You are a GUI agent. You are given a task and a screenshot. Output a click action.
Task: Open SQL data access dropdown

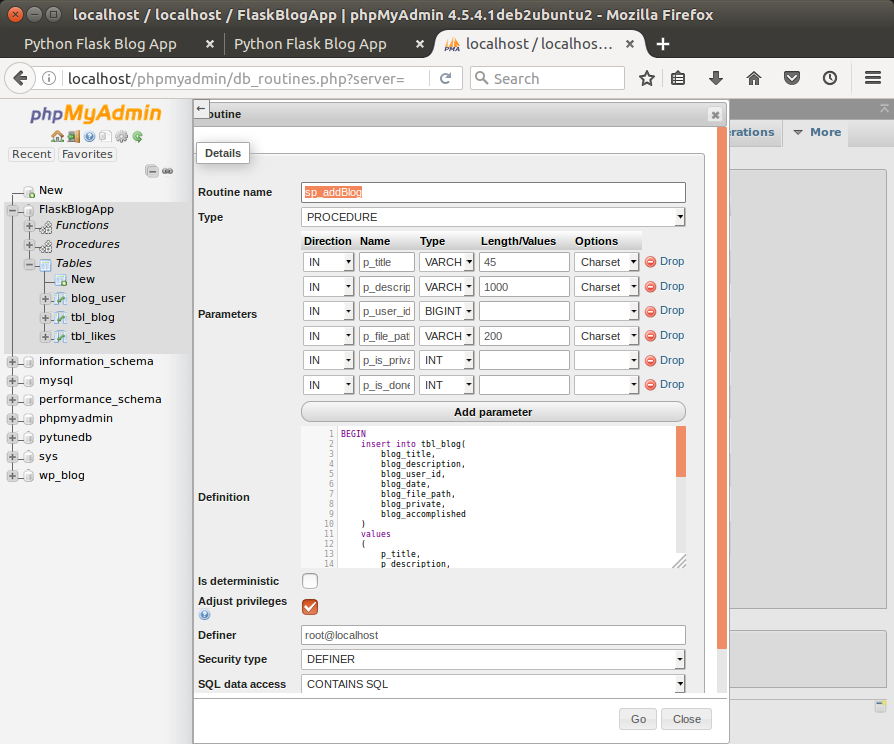coord(493,684)
